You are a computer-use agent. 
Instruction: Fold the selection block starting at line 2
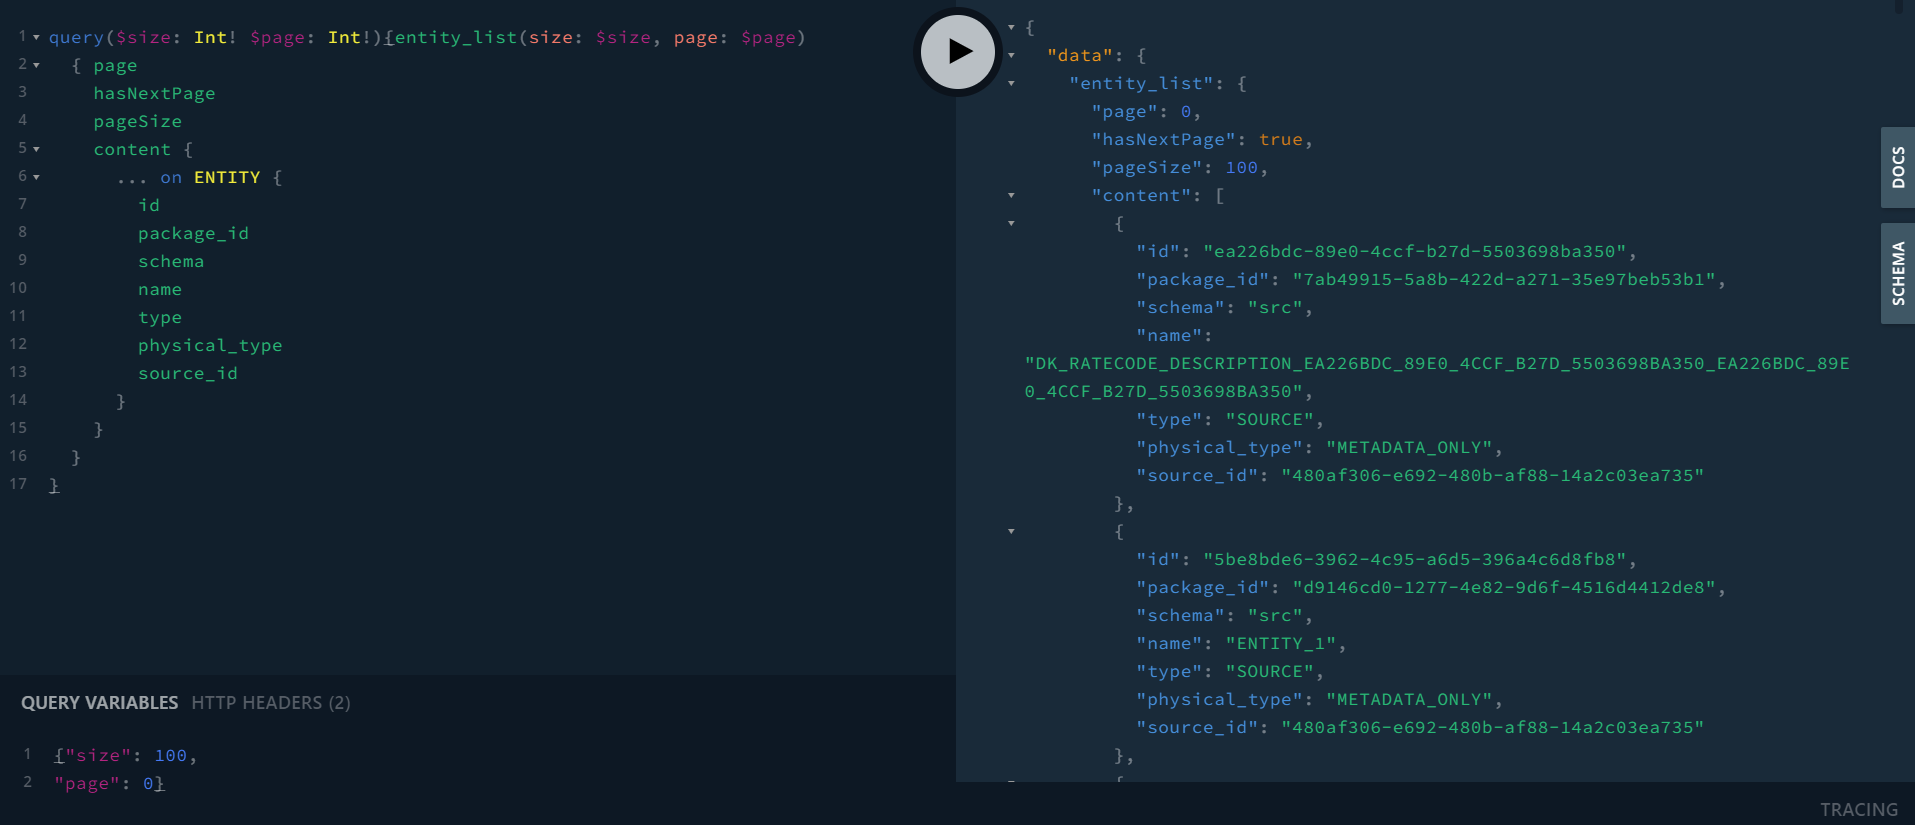pos(37,66)
